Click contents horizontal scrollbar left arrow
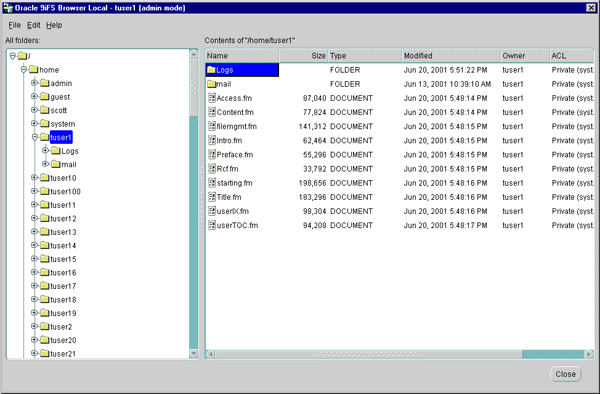The height and width of the screenshot is (394, 600). [210, 354]
